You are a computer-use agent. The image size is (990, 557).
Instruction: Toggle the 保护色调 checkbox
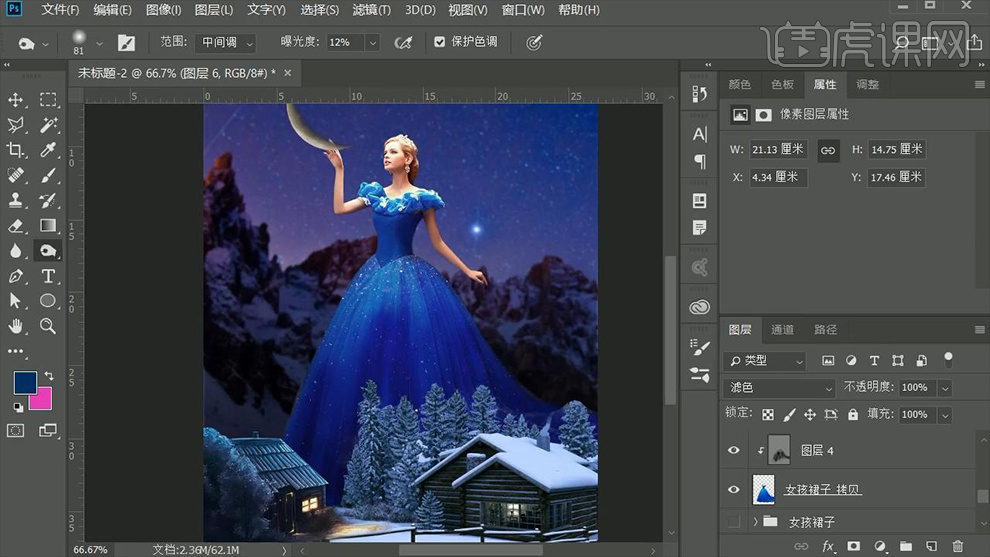pos(440,43)
